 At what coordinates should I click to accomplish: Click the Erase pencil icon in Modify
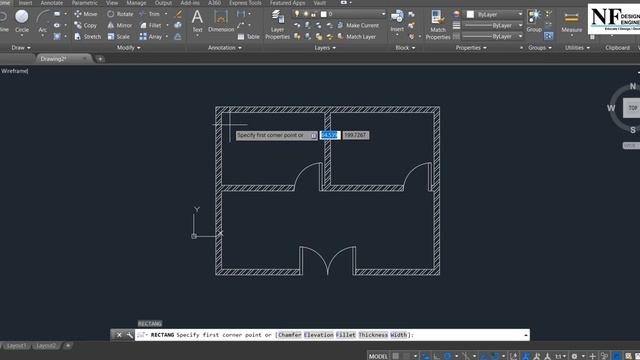pos(178,14)
